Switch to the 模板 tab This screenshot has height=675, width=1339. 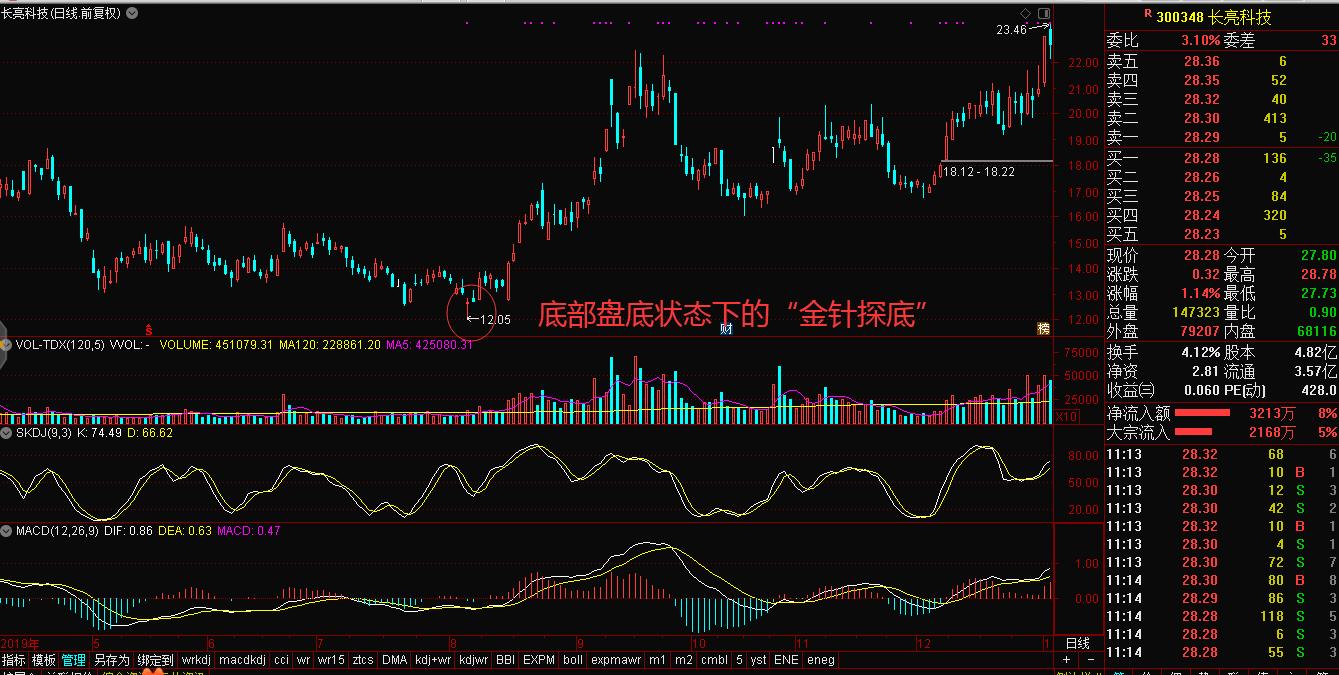pos(45,660)
